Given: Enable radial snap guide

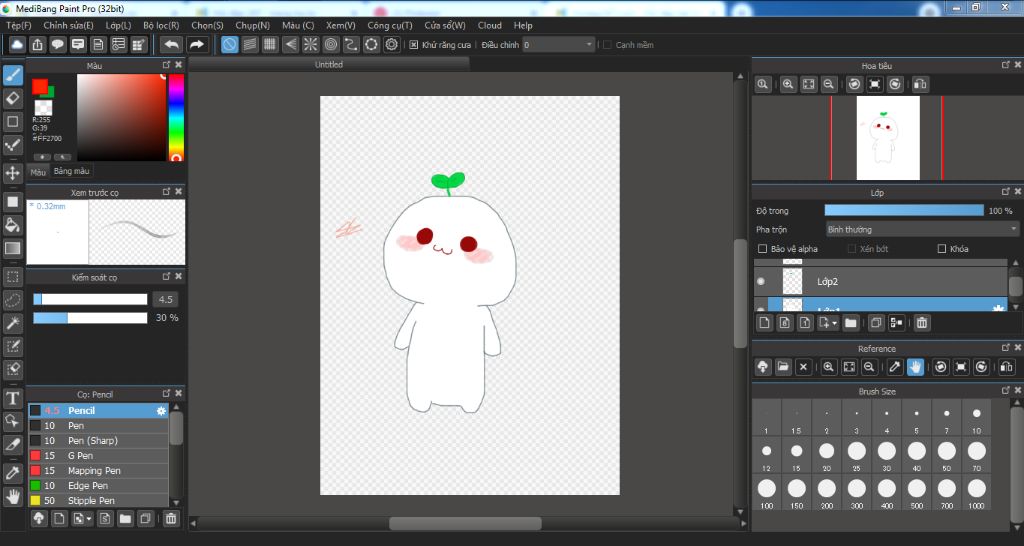Looking at the screenshot, I should 310,44.
